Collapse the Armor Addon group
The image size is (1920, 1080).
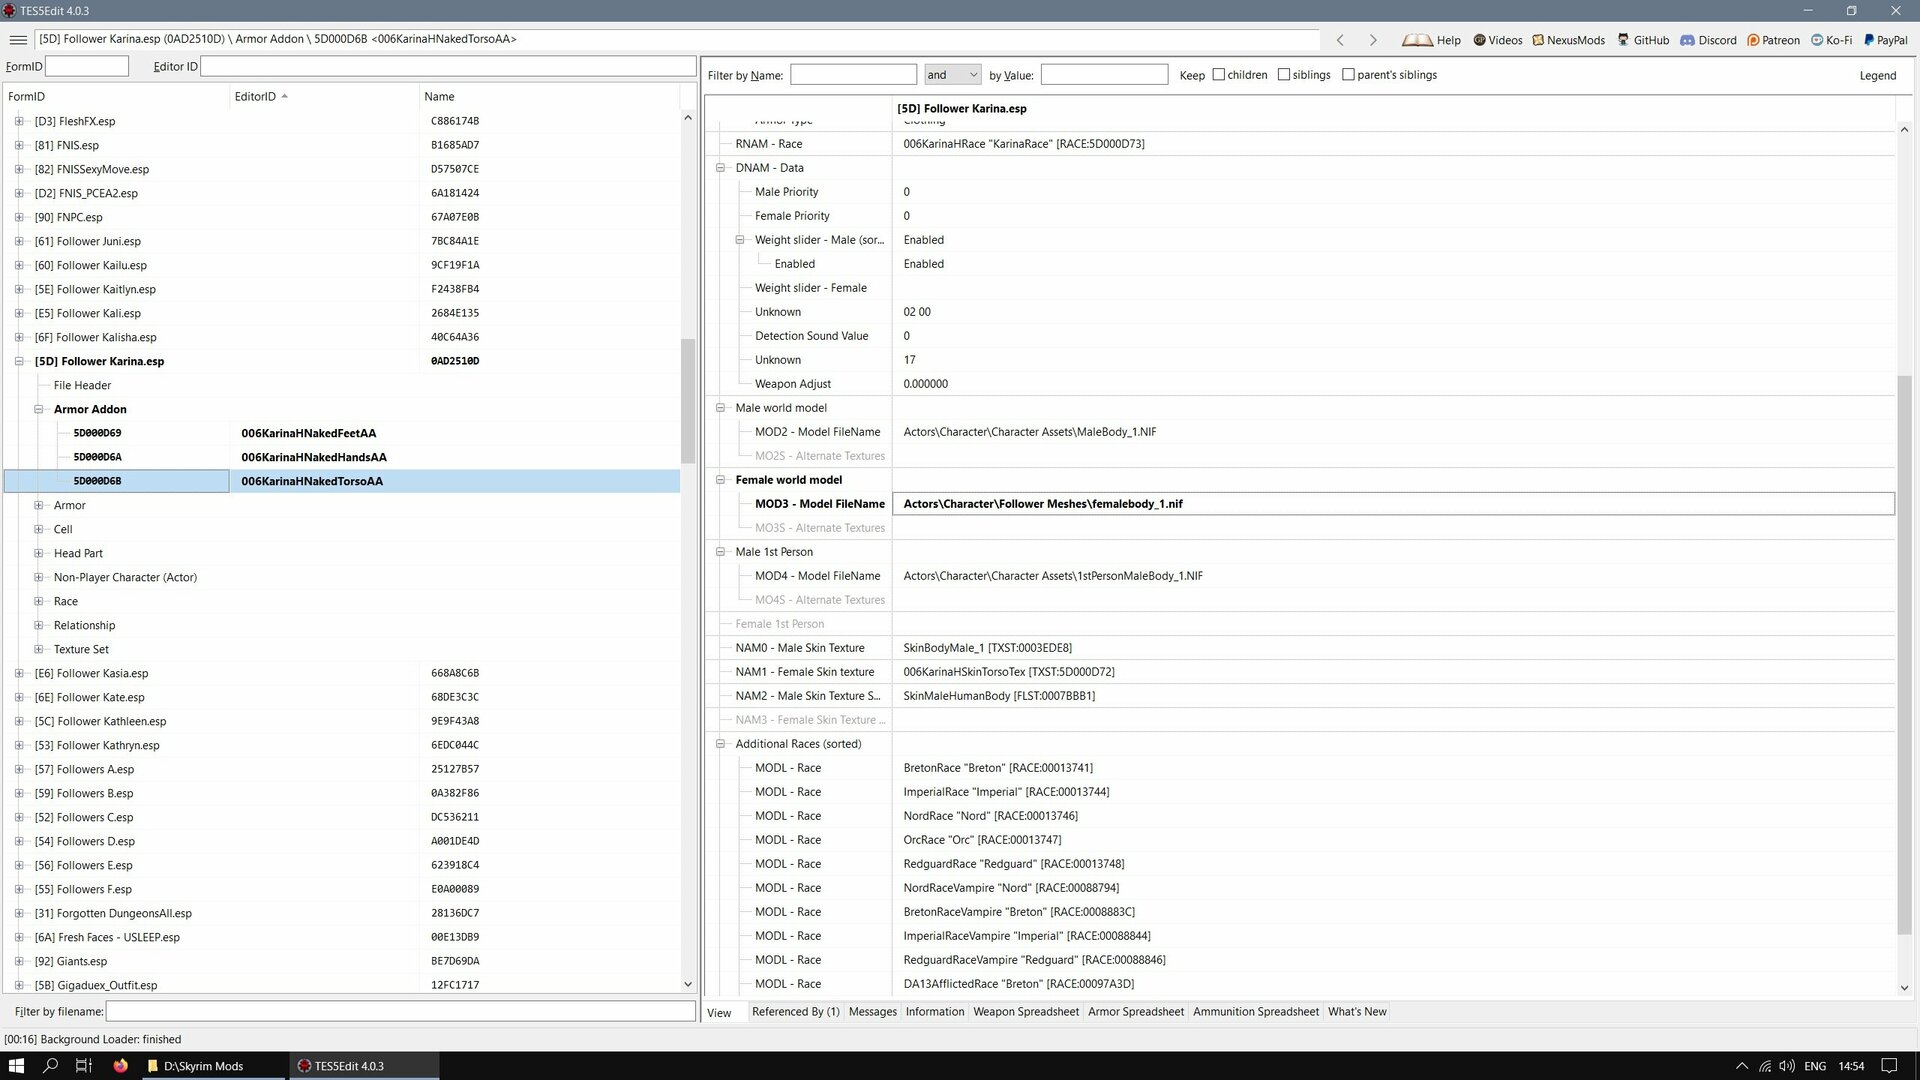click(38, 409)
